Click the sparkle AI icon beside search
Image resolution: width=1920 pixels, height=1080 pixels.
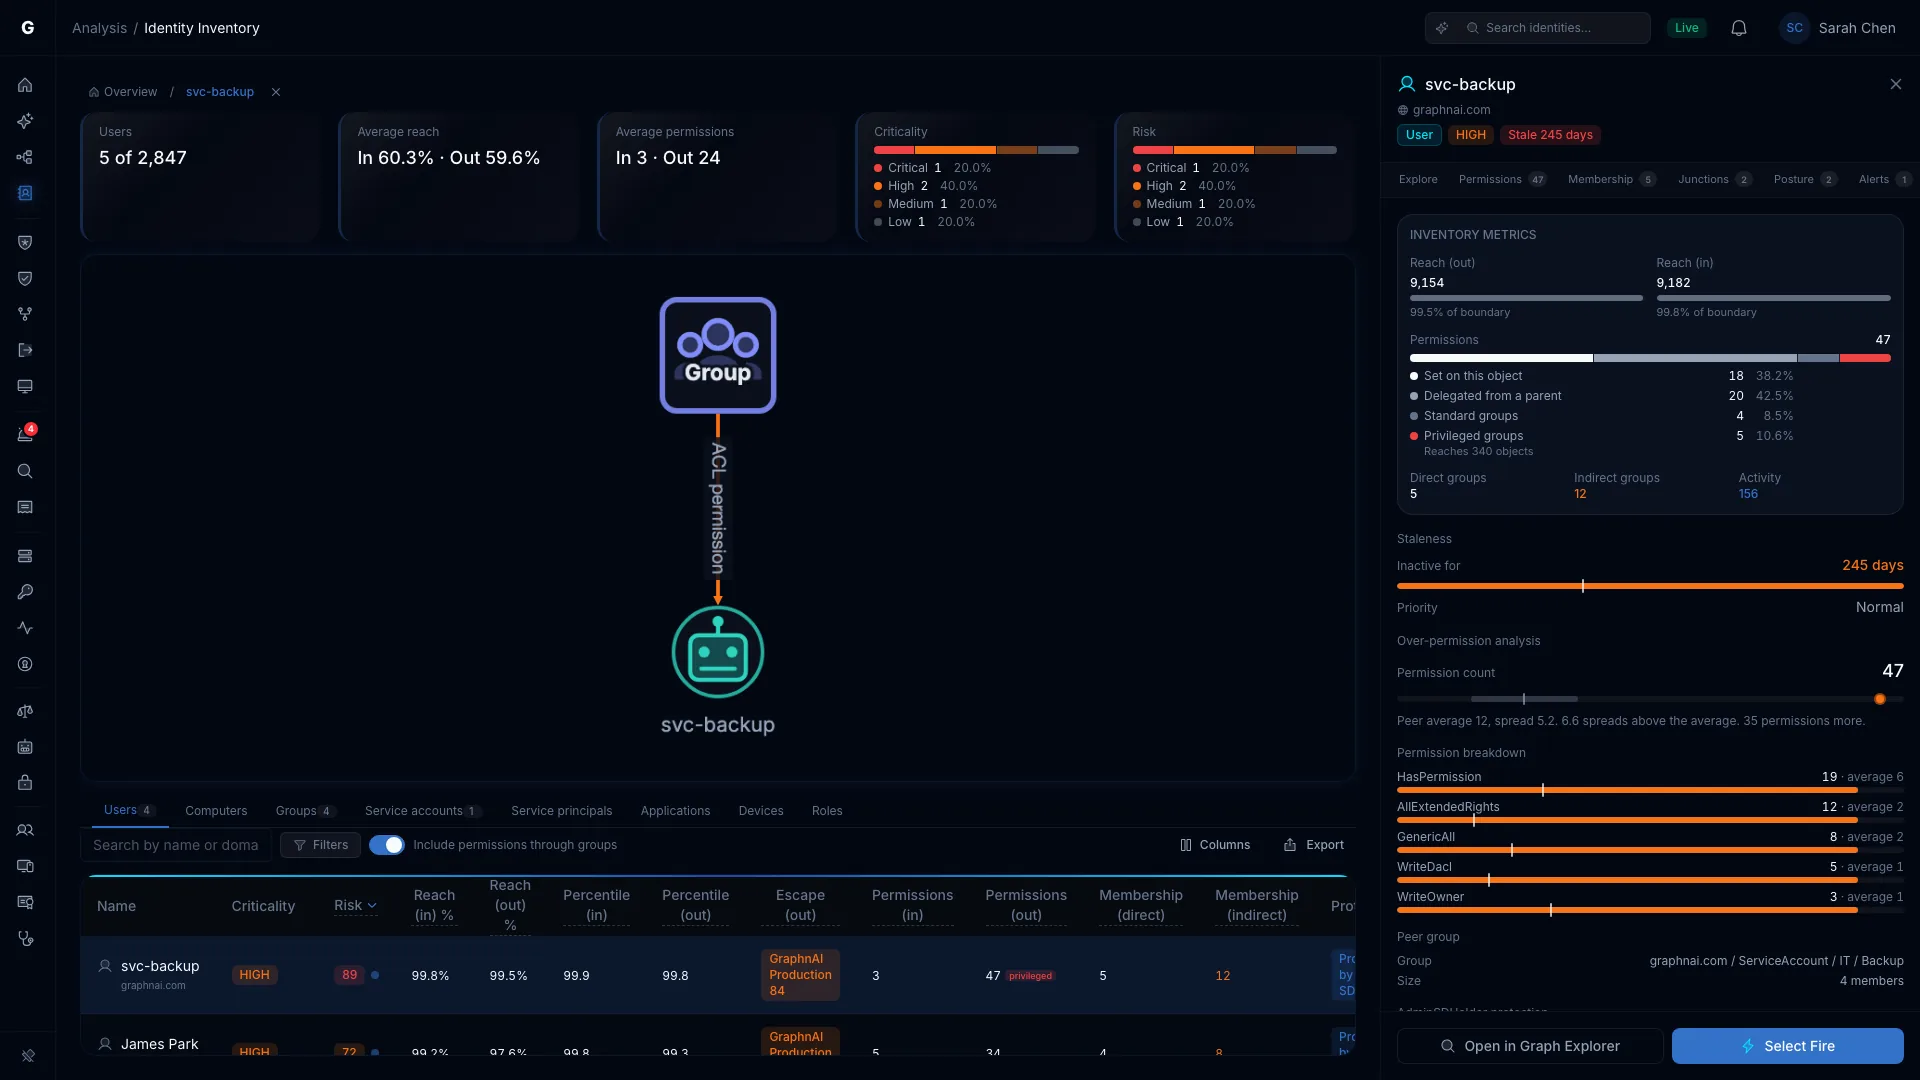pyautogui.click(x=1442, y=28)
